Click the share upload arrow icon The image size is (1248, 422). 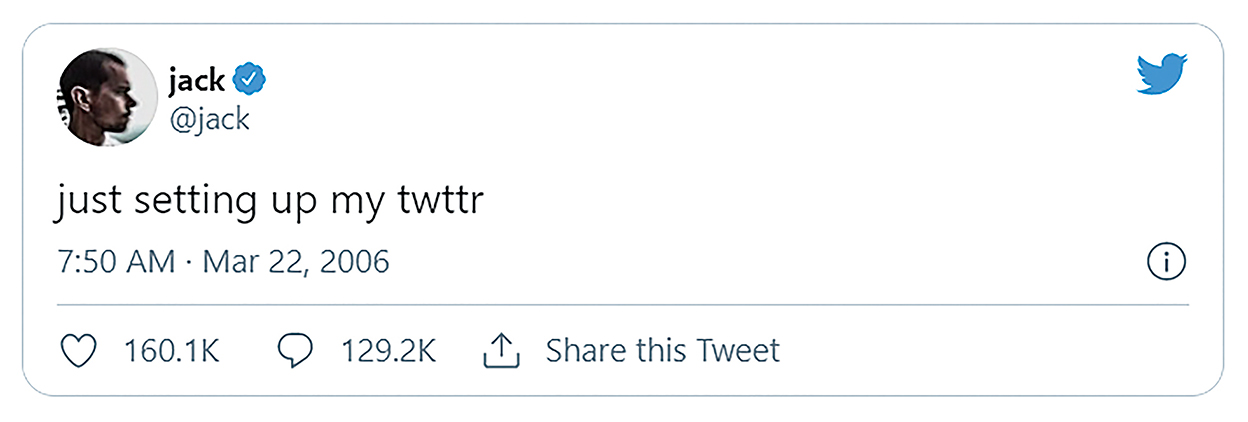coord(502,350)
